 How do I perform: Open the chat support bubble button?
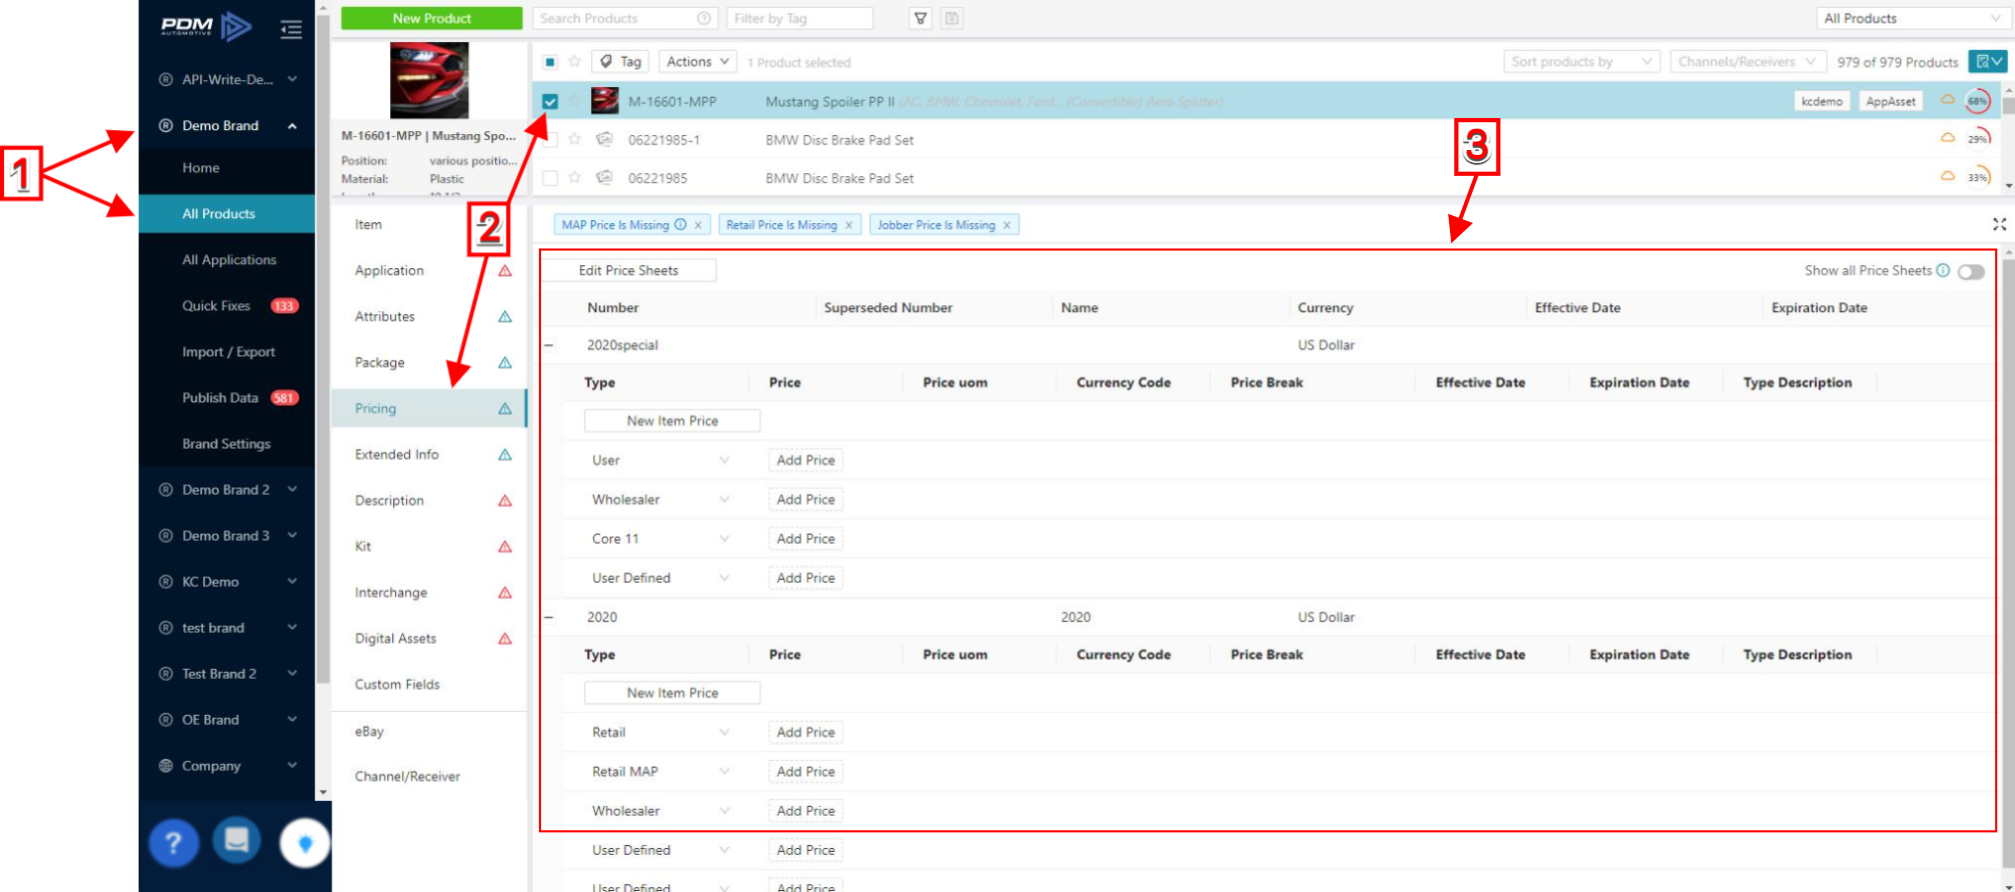236,840
